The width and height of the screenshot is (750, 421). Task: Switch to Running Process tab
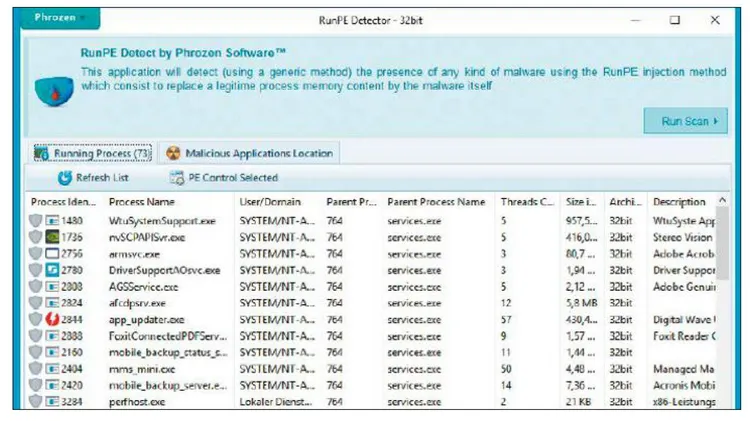[x=93, y=154]
